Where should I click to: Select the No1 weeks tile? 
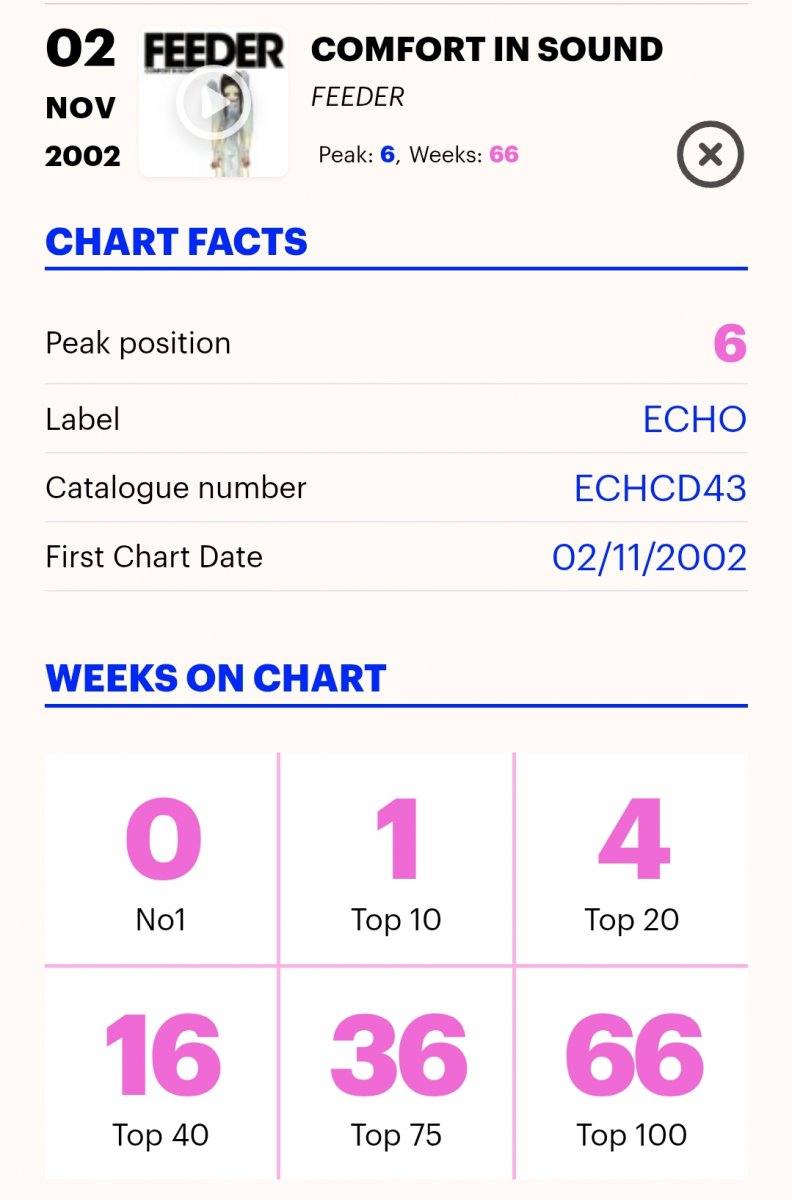[161, 859]
